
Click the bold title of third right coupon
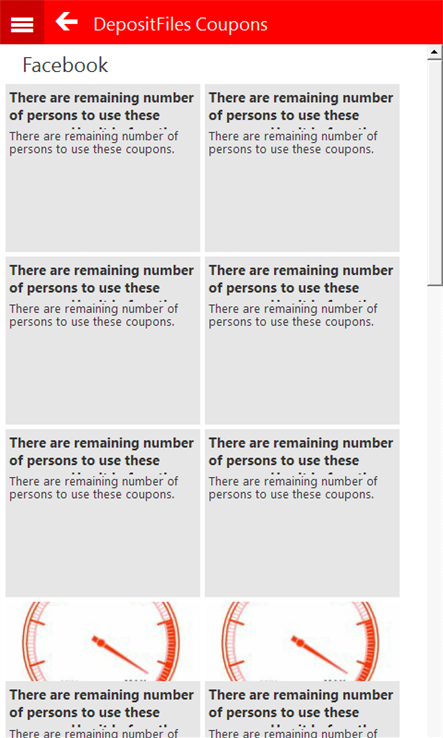(301, 452)
